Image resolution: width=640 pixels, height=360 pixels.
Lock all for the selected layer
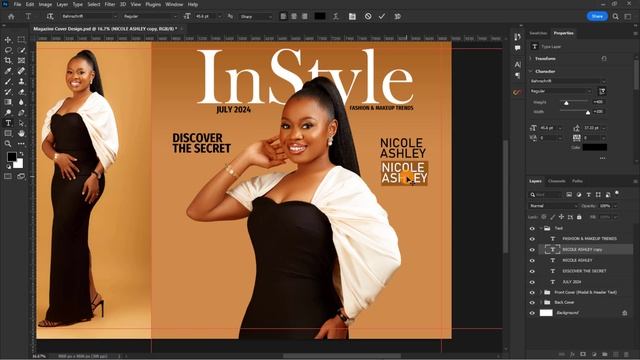(579, 217)
